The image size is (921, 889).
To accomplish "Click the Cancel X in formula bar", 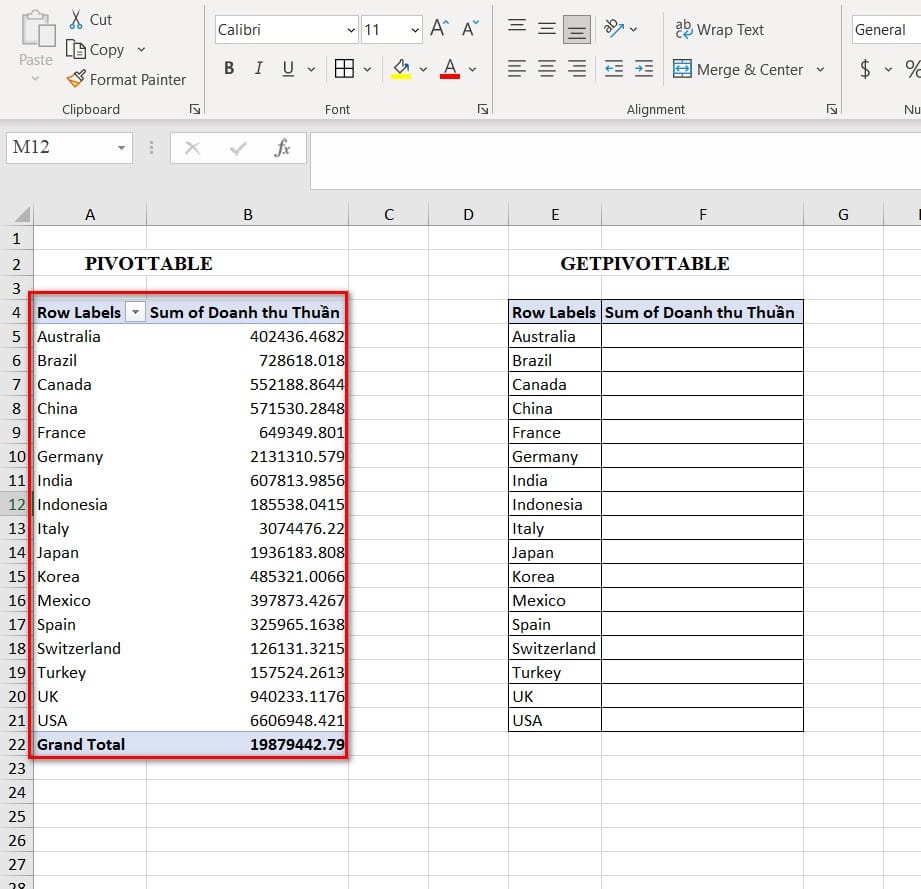I will pyautogui.click(x=193, y=147).
